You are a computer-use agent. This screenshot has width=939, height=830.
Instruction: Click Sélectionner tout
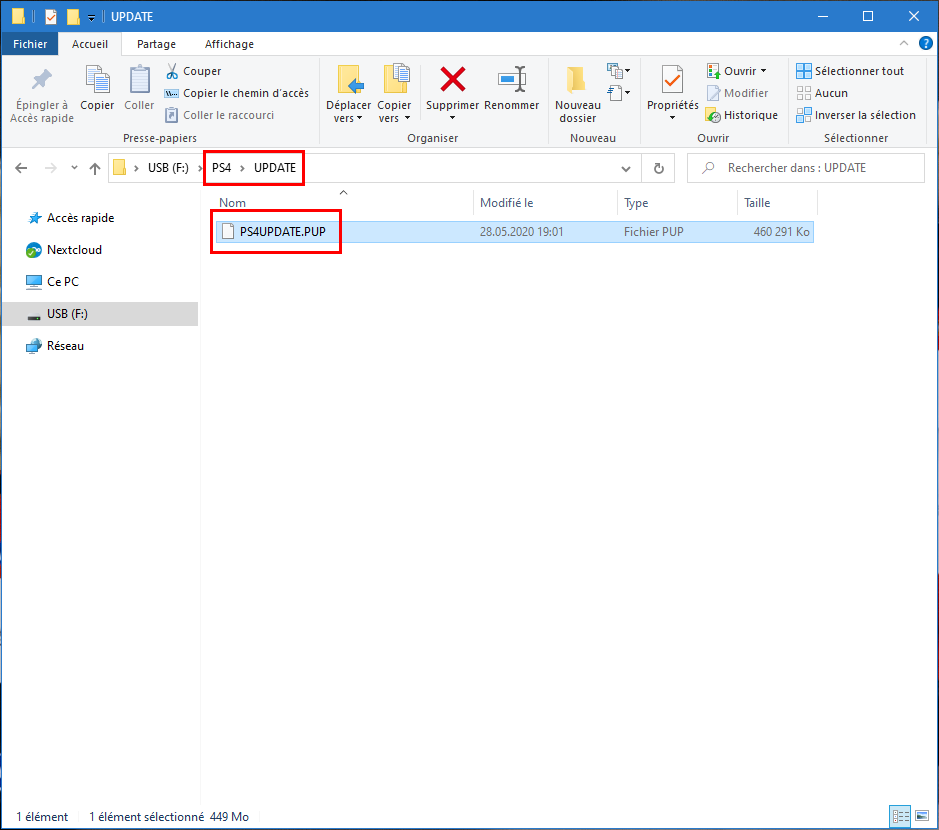tap(850, 71)
